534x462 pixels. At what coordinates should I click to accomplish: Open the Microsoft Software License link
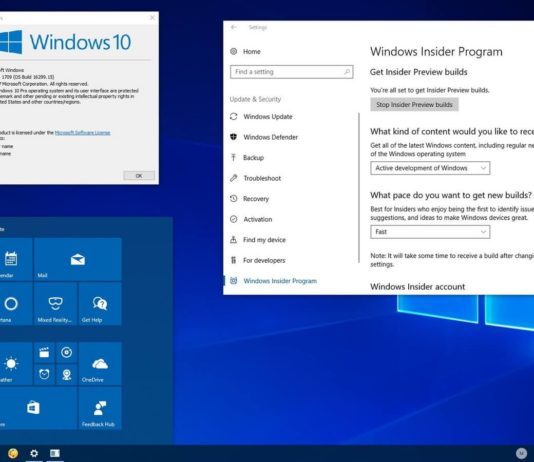(x=82, y=133)
